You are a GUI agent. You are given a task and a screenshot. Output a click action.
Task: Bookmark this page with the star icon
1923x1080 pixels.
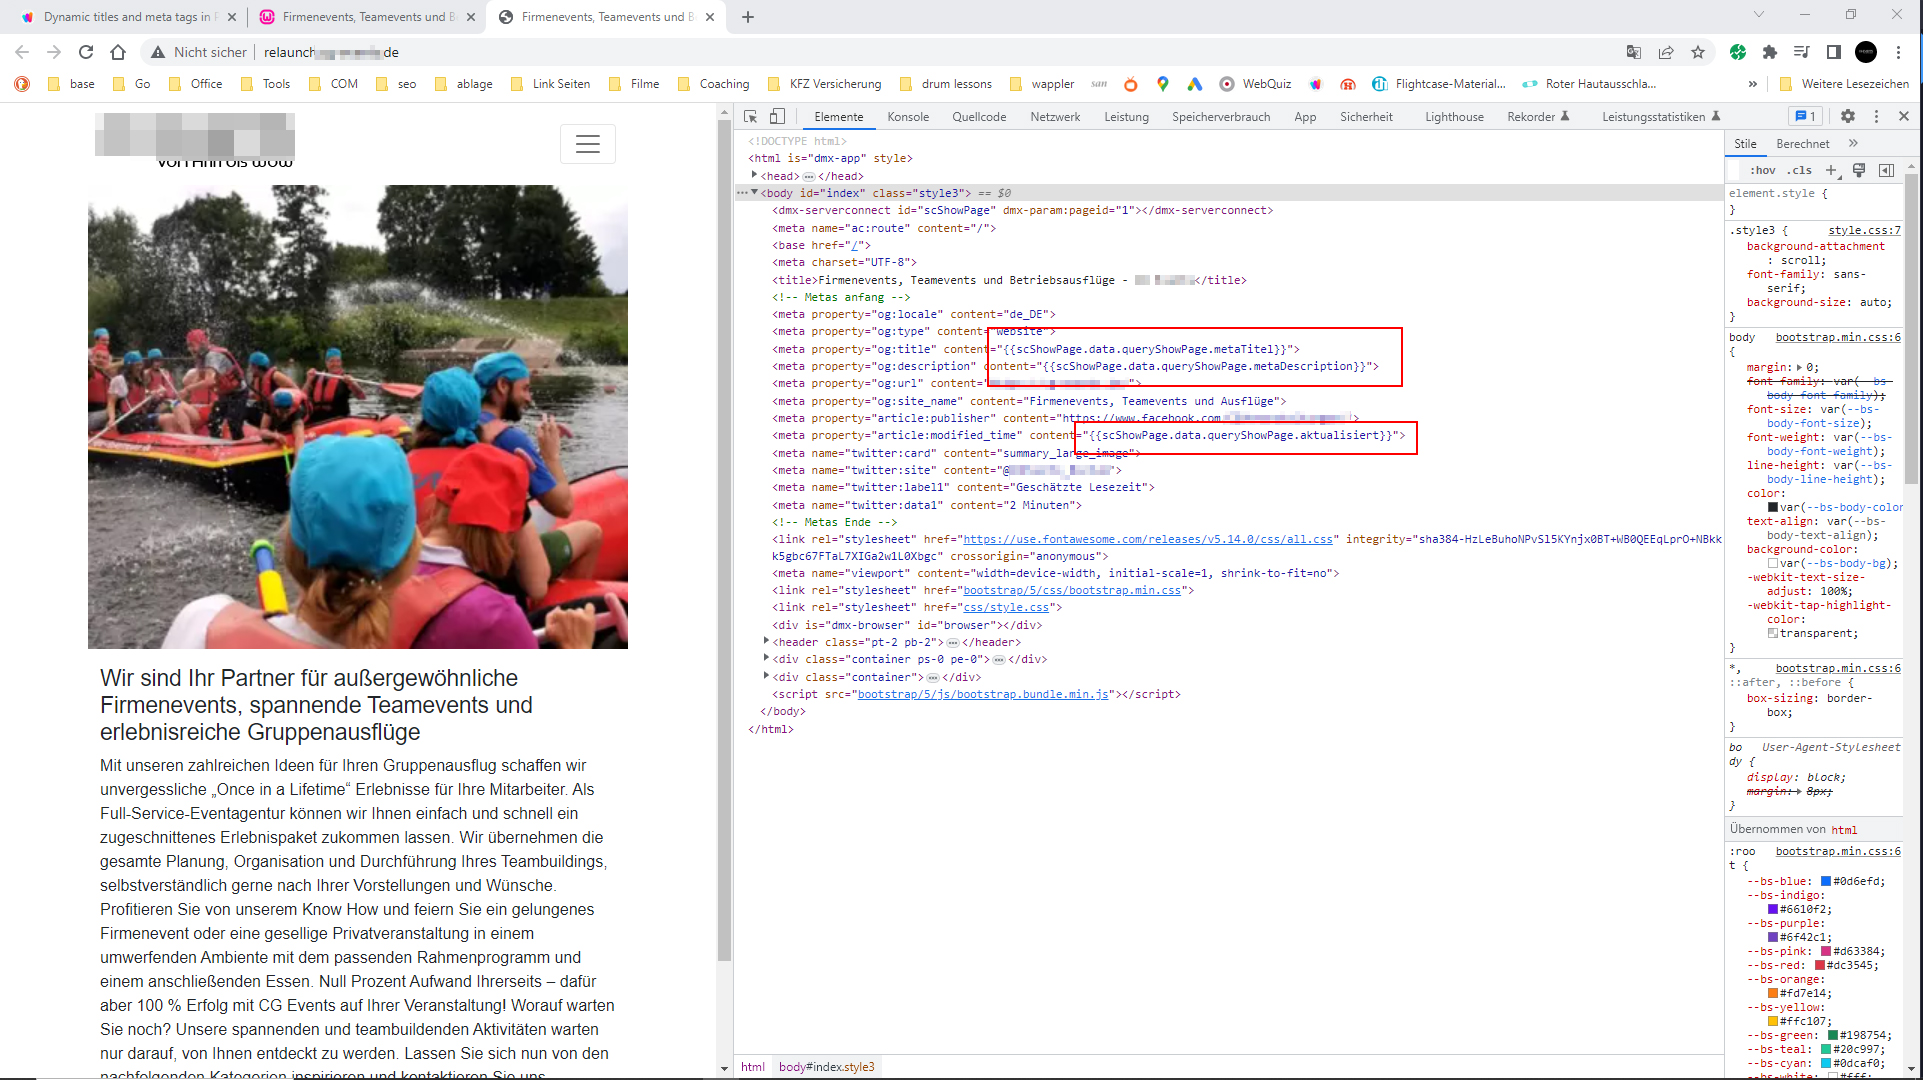1698,52
